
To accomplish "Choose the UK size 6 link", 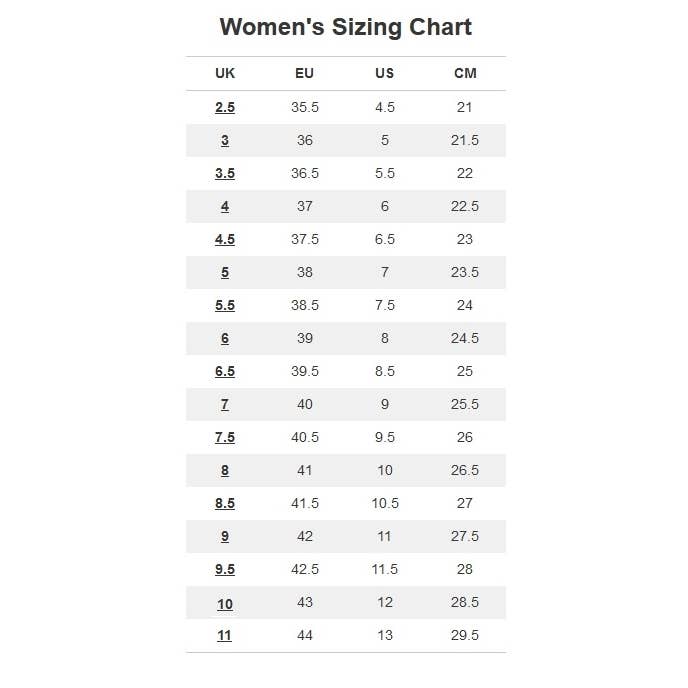I will click(225, 339).
